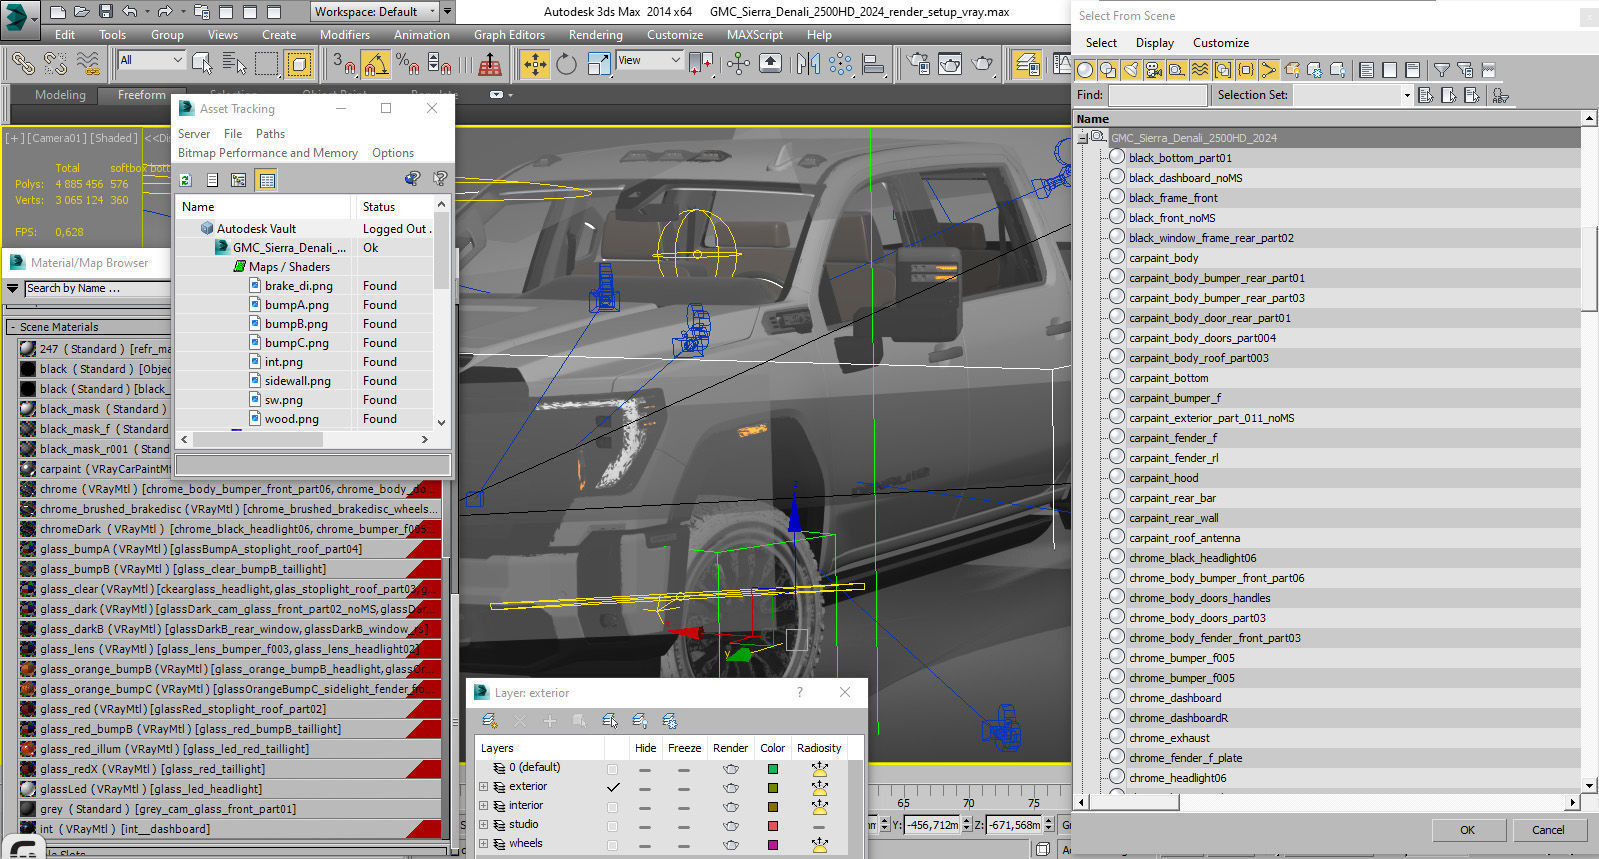This screenshot has height=859, width=1599.
Task: Open the MAXScript menu
Action: pos(755,34)
